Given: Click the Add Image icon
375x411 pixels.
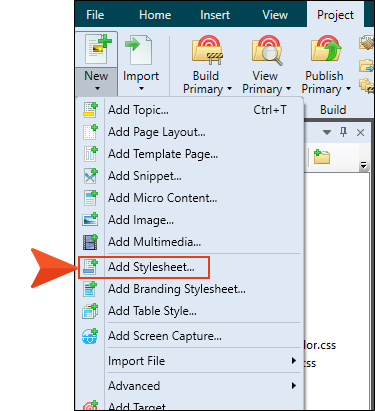Looking at the screenshot, I should (90, 220).
